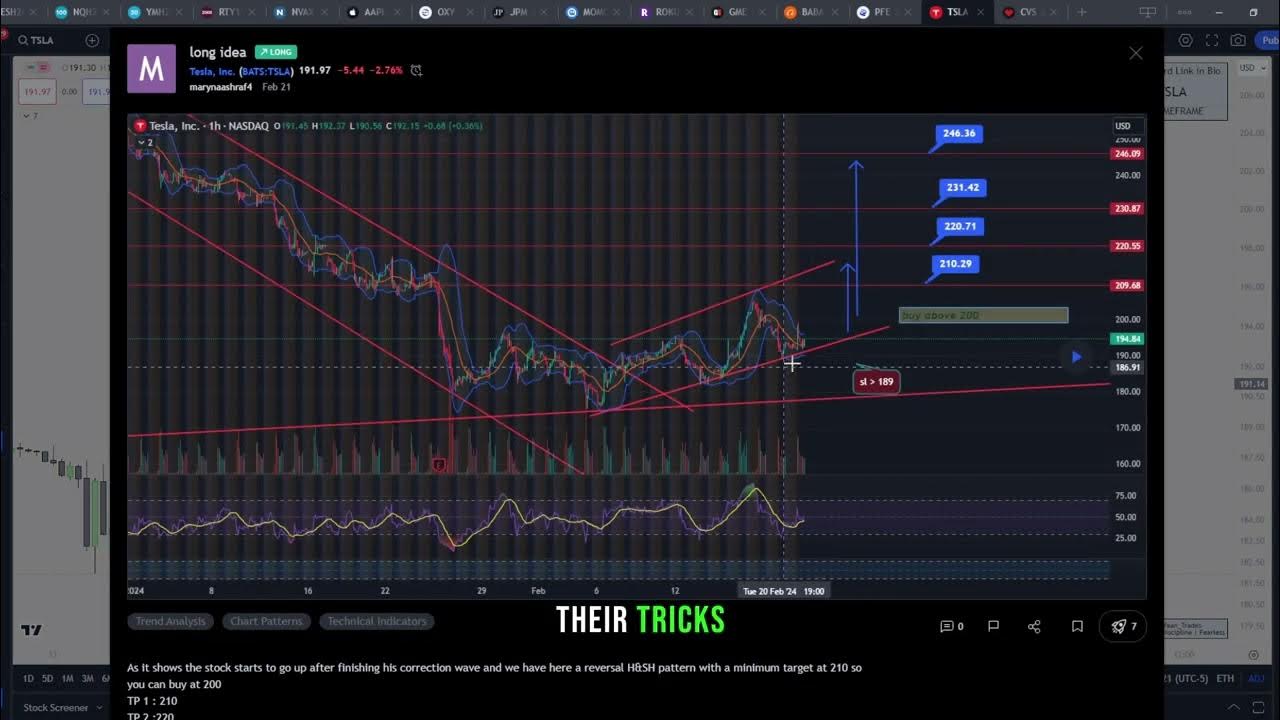Share this idea via the share icon
The height and width of the screenshot is (720, 1280).
coord(1034,626)
